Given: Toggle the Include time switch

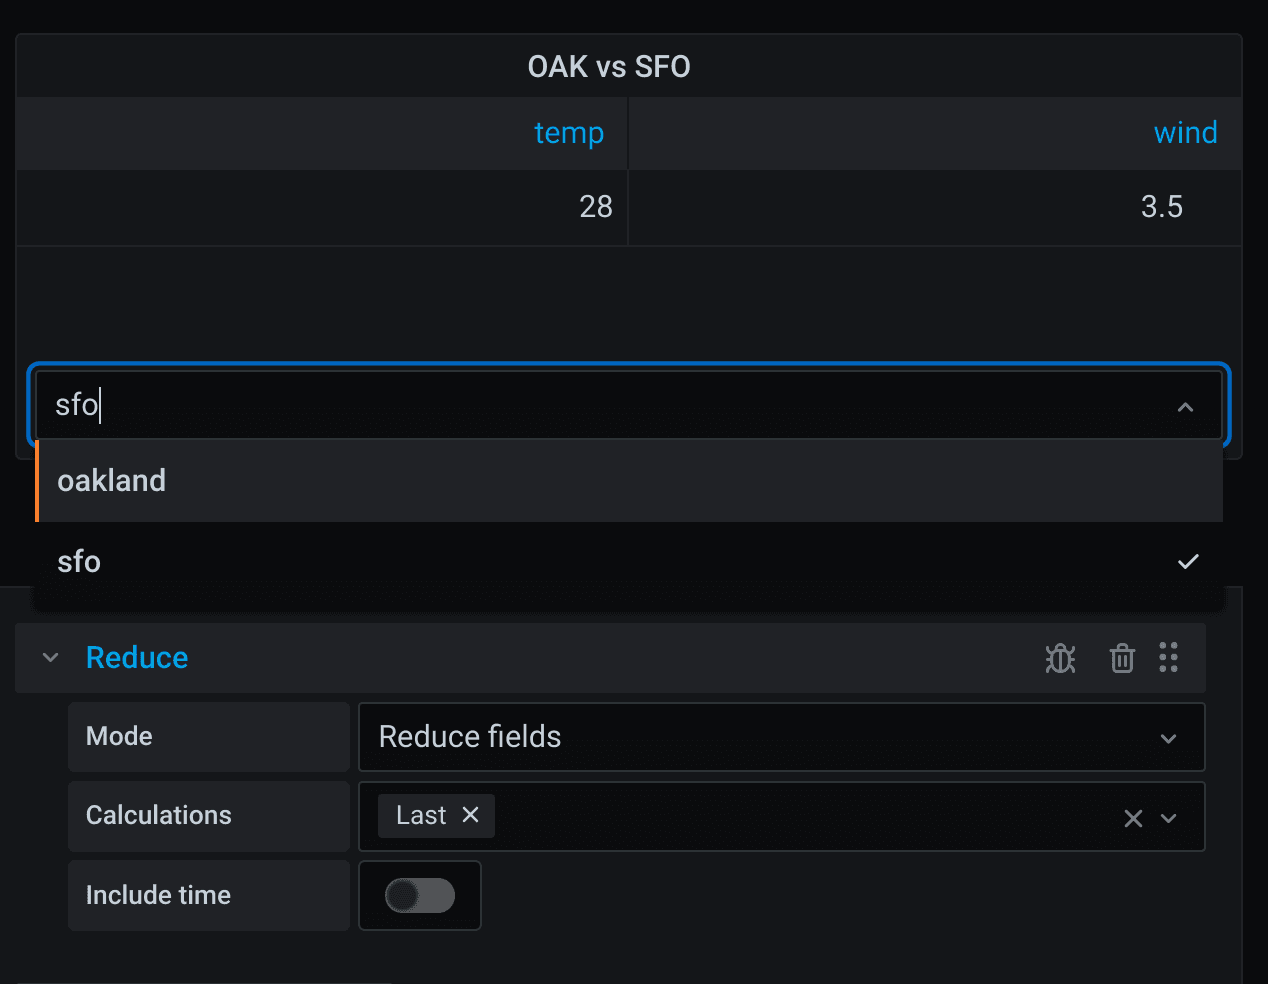Looking at the screenshot, I should (x=420, y=895).
